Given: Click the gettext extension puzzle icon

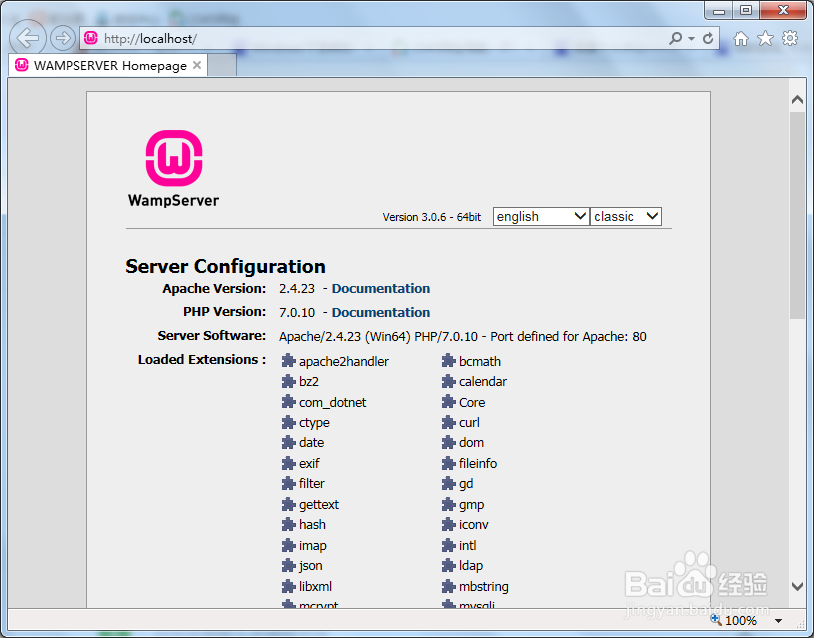Looking at the screenshot, I should point(289,504).
